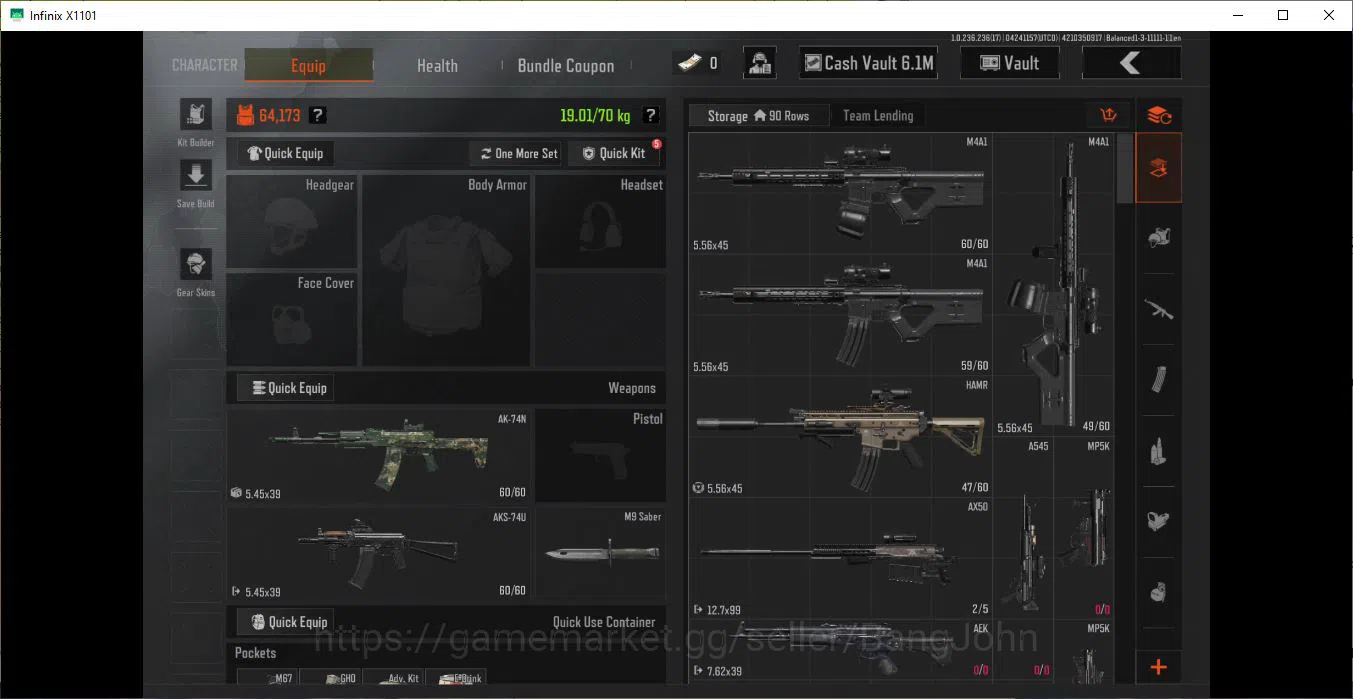Select the all-items storage filter
Viewport: 1353px width, 699px height.
coord(1159,168)
